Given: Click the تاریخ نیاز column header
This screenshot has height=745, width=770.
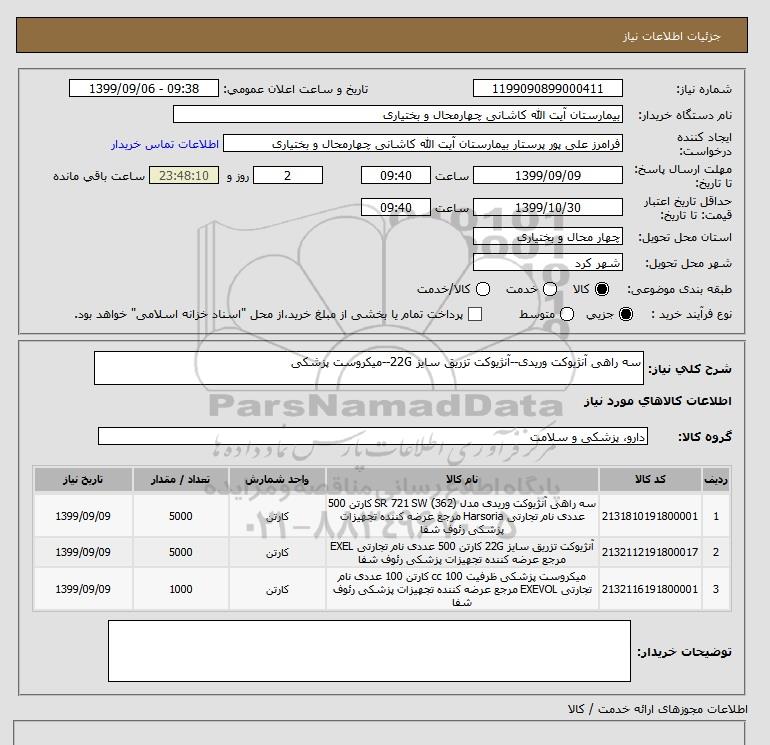Looking at the screenshot, I should pos(83,479).
